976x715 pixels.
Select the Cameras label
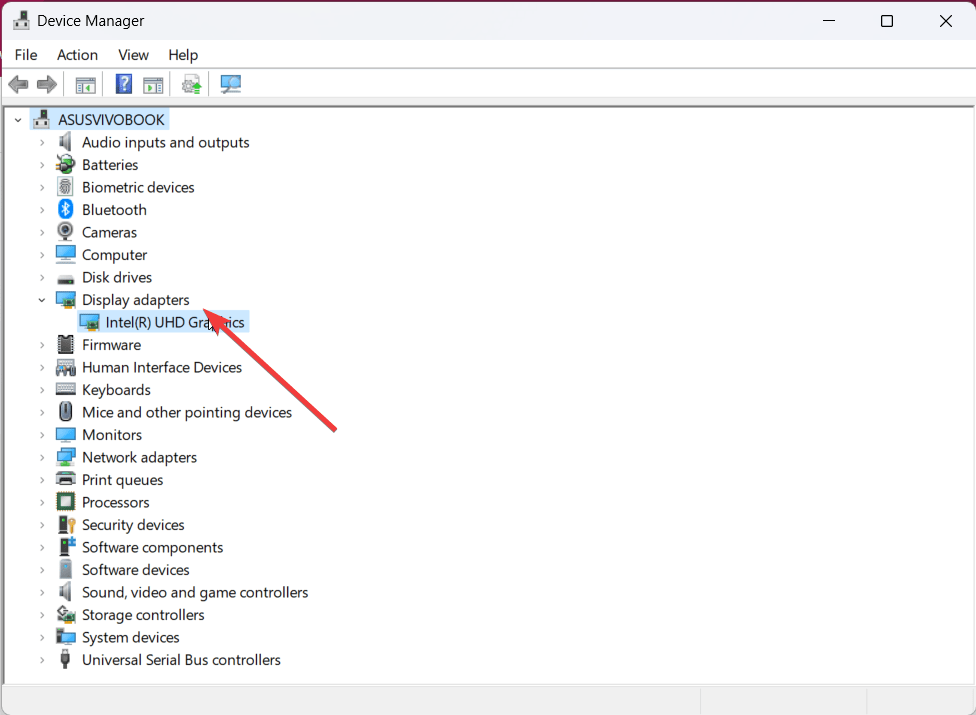point(110,232)
